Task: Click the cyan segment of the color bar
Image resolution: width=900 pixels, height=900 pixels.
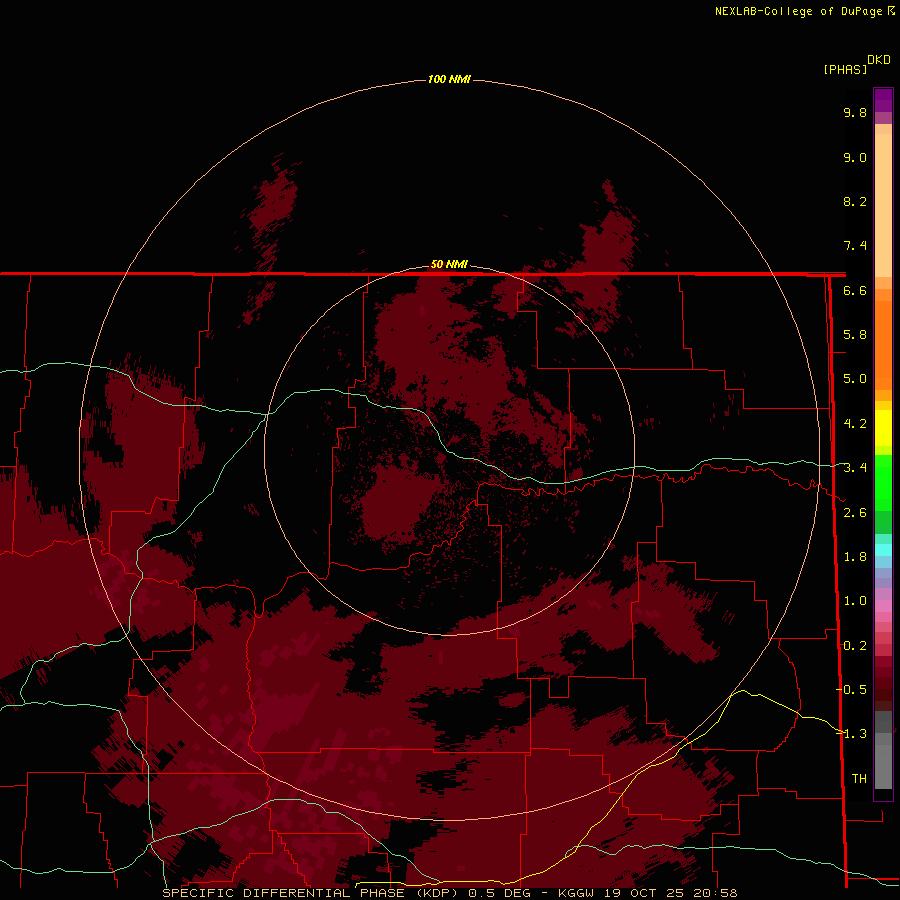Action: click(x=883, y=550)
